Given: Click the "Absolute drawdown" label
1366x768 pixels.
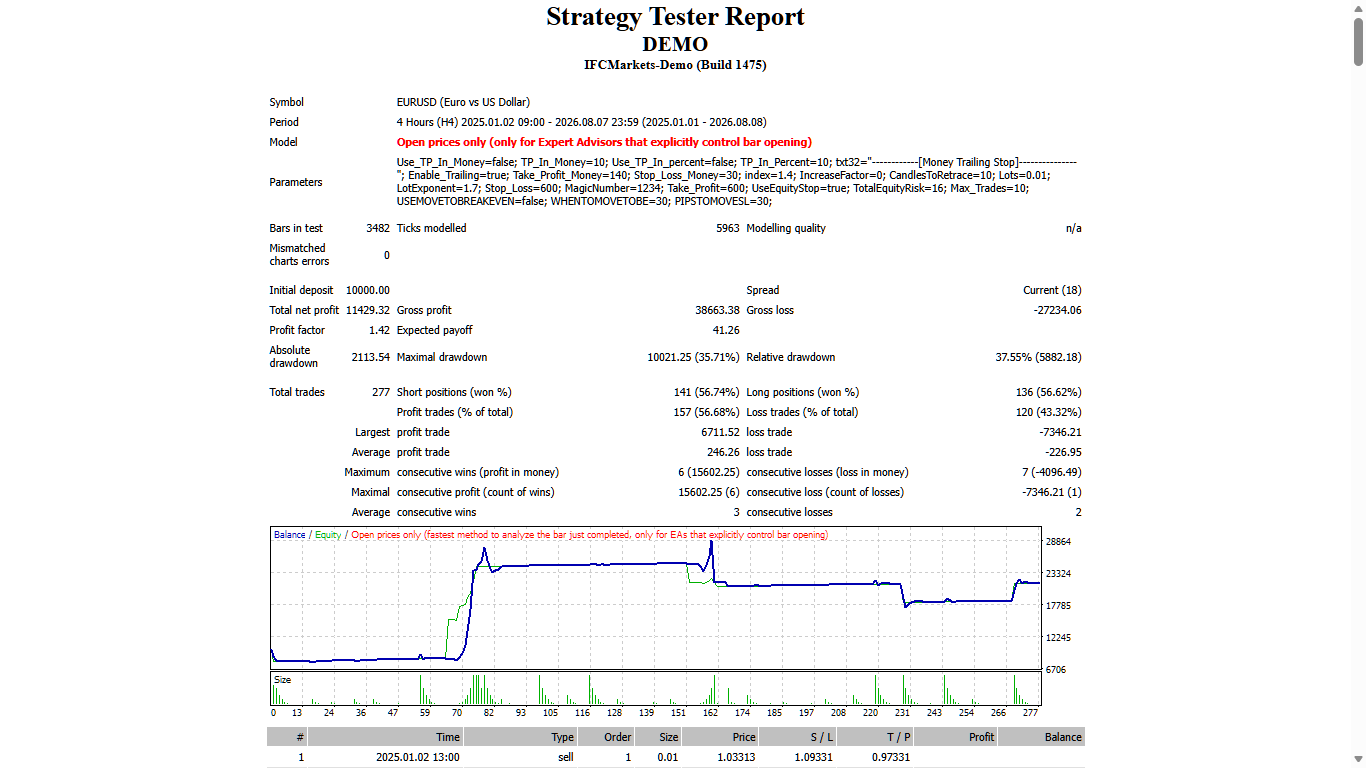Looking at the screenshot, I should 295,357.
